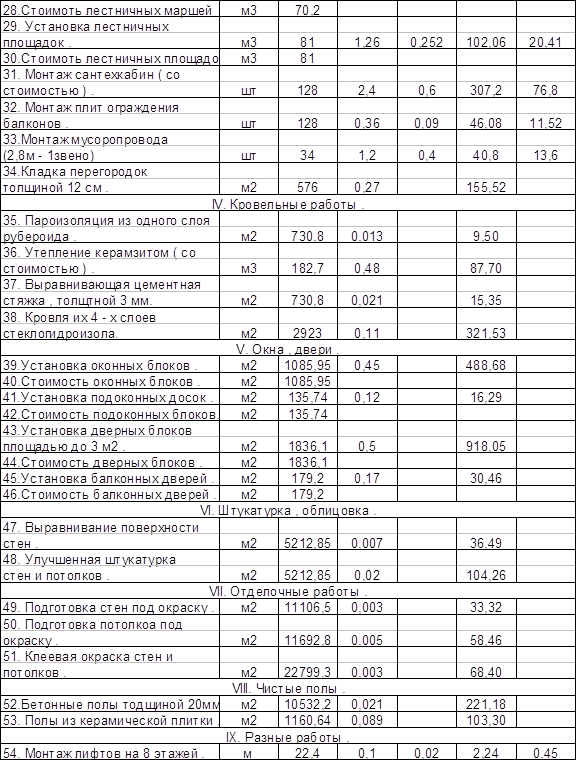Click the quantity 2923 for roofing row 38
The image size is (576, 760).
(x=307, y=333)
